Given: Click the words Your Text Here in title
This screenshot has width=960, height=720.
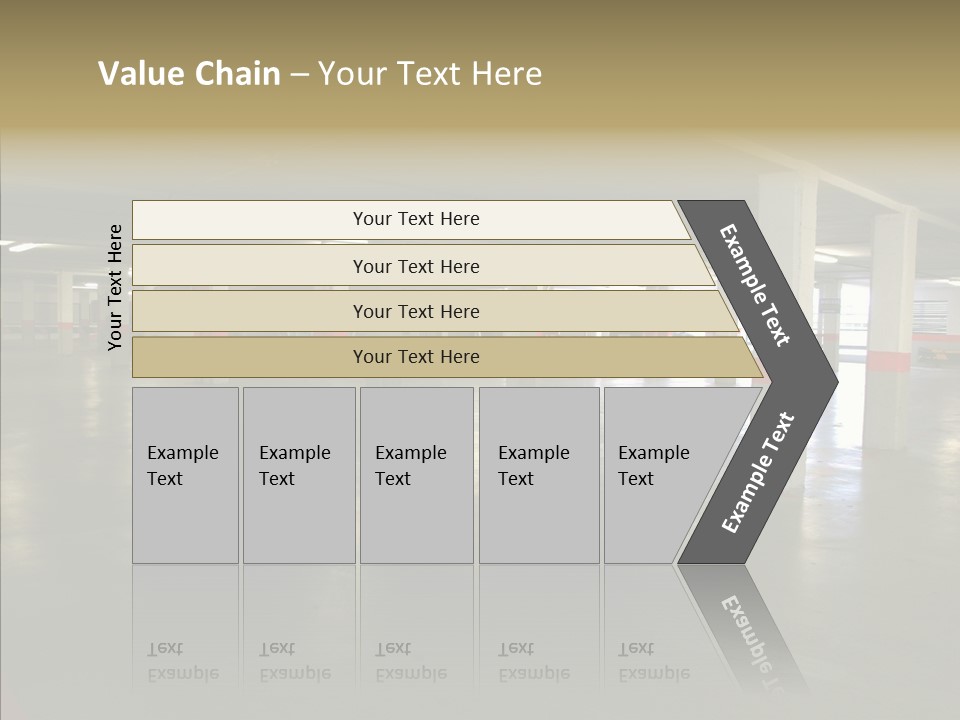Looking at the screenshot, I should (x=430, y=73).
